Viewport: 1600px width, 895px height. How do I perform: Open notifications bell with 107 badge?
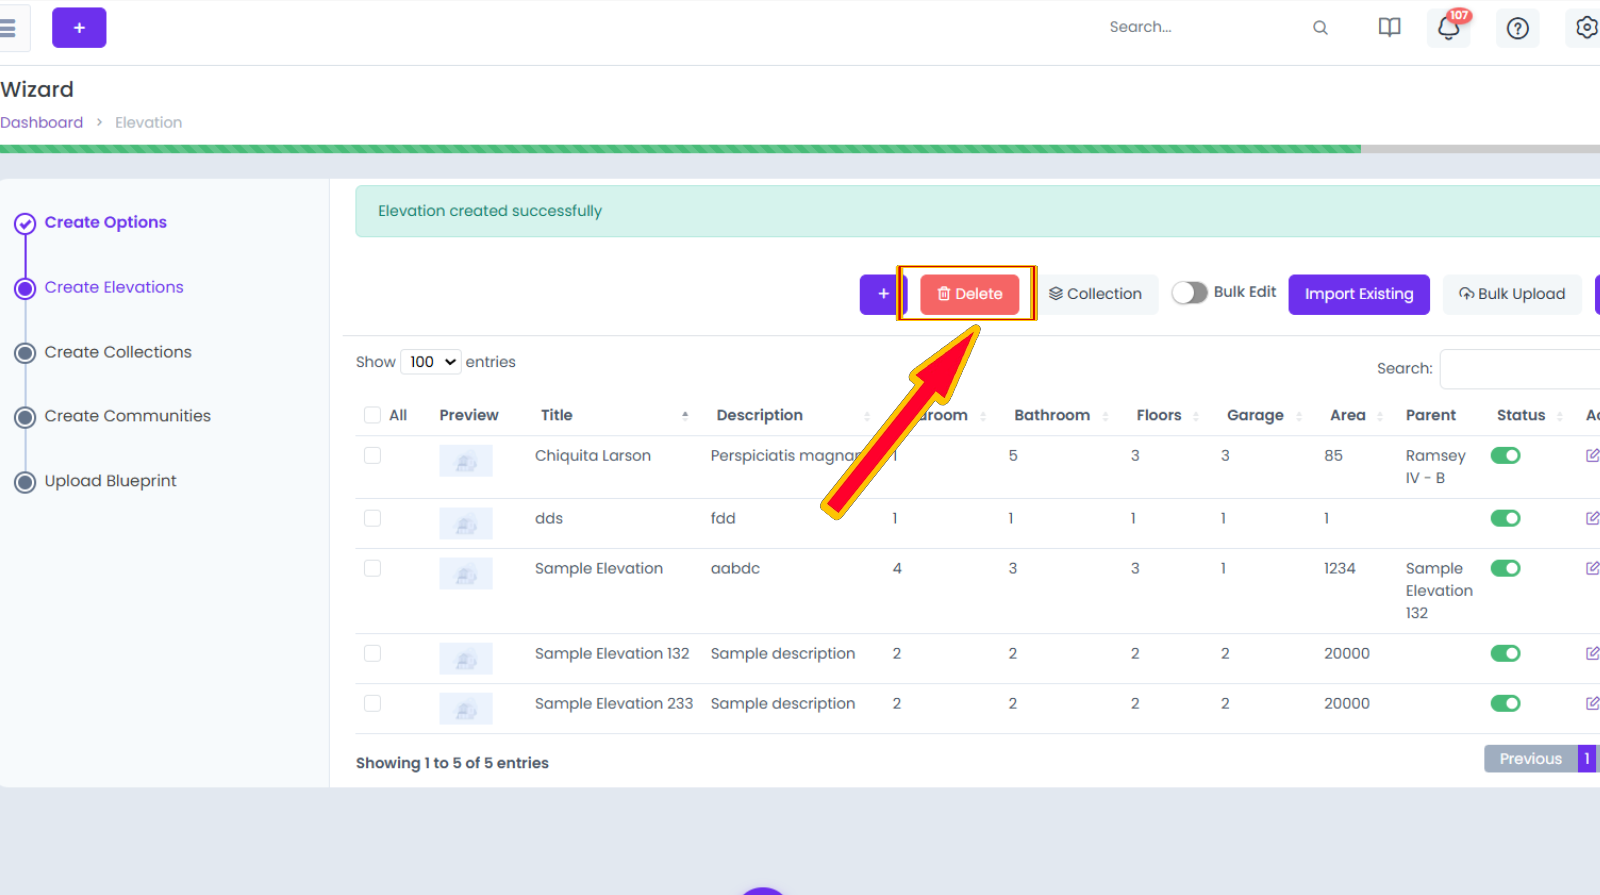coord(1449,27)
